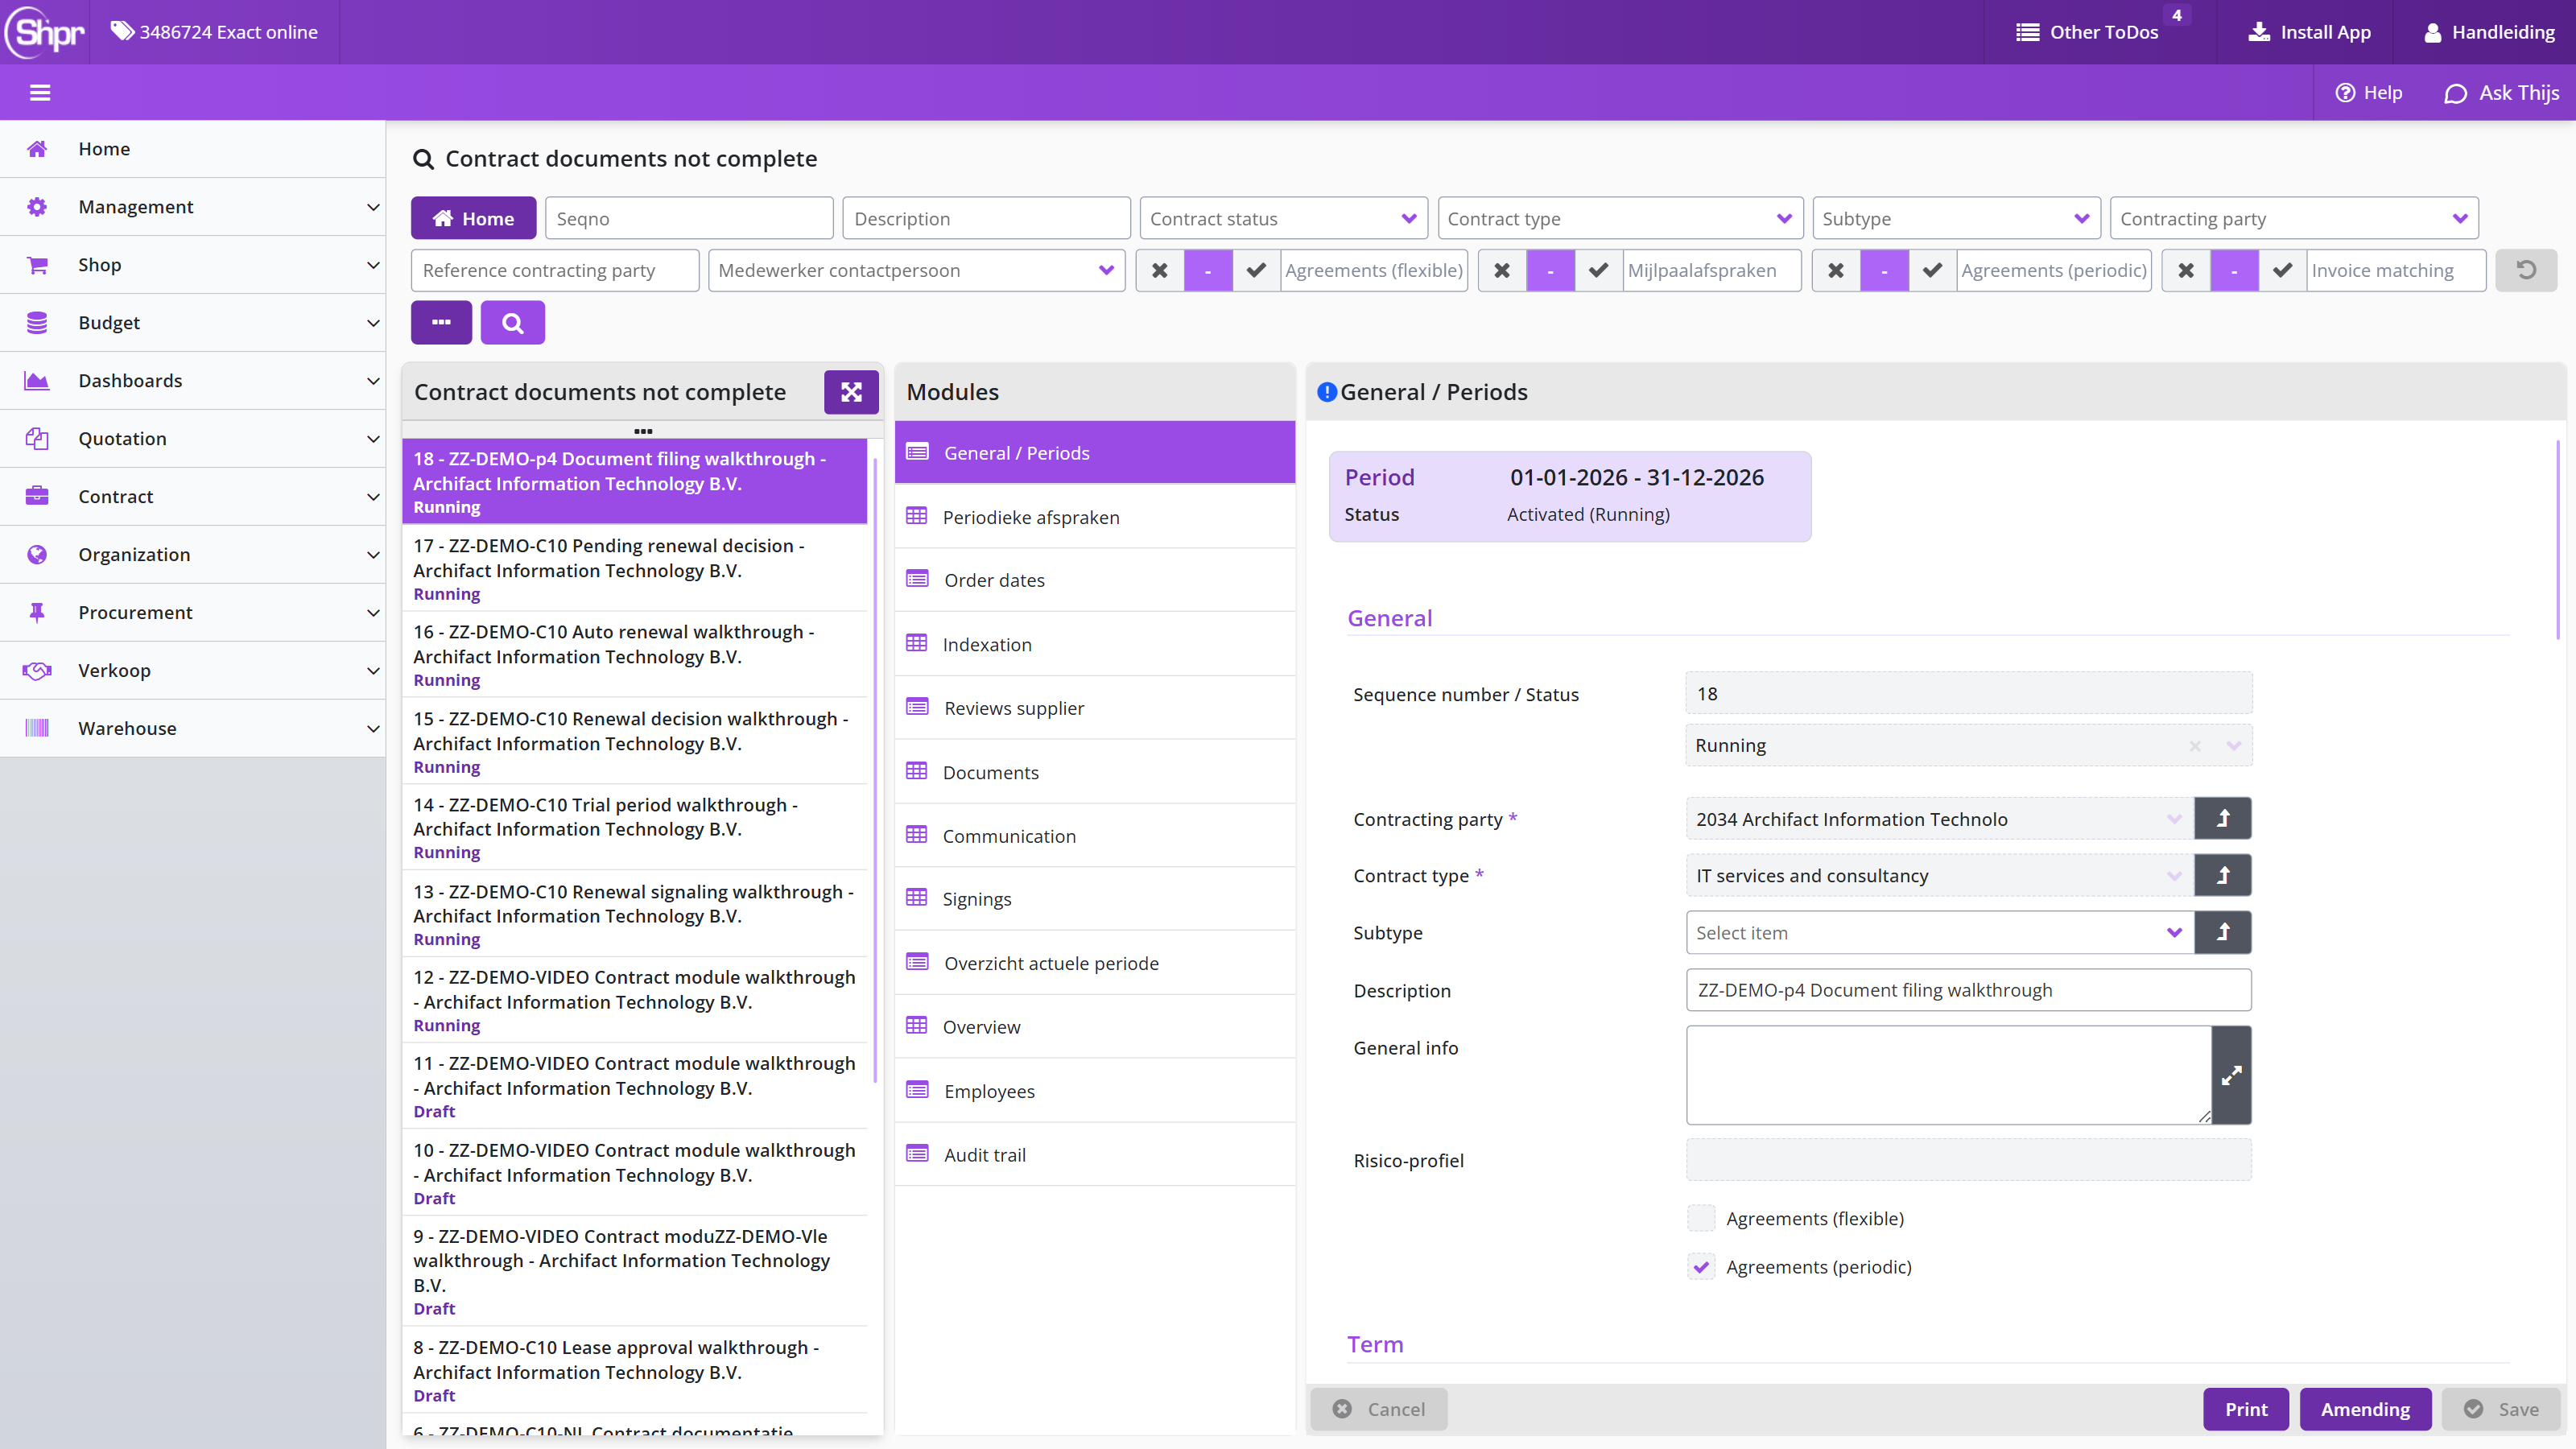This screenshot has height=1449, width=2576.
Task: Click the Print button
Action: pos(2246,1409)
